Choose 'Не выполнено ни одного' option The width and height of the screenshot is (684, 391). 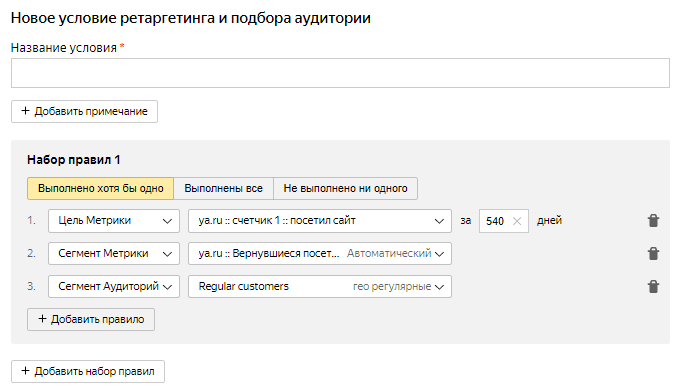[345, 188]
